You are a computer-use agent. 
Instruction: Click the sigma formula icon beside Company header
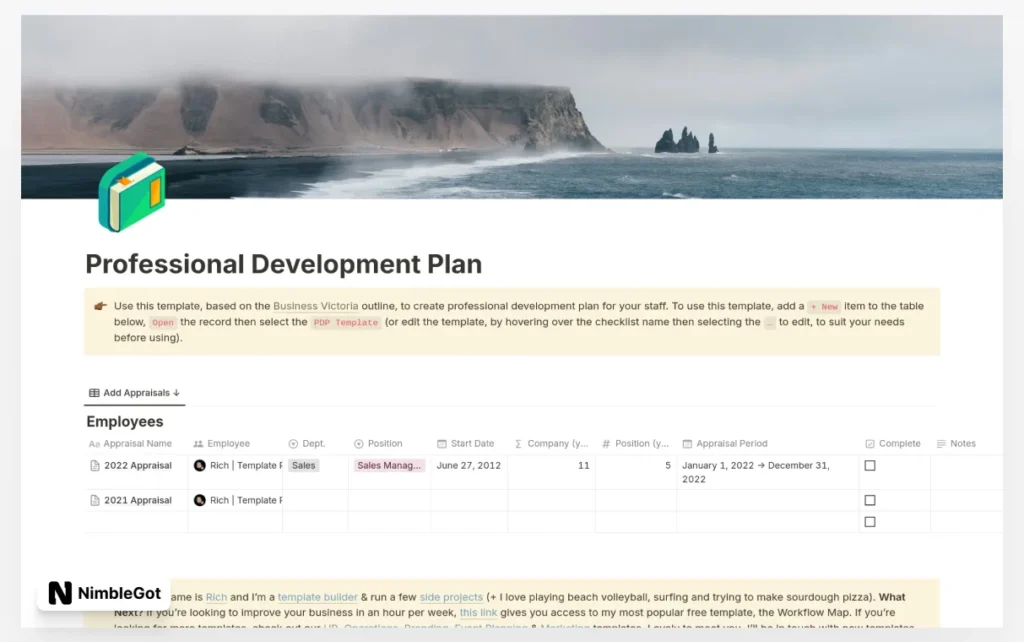[518, 443]
